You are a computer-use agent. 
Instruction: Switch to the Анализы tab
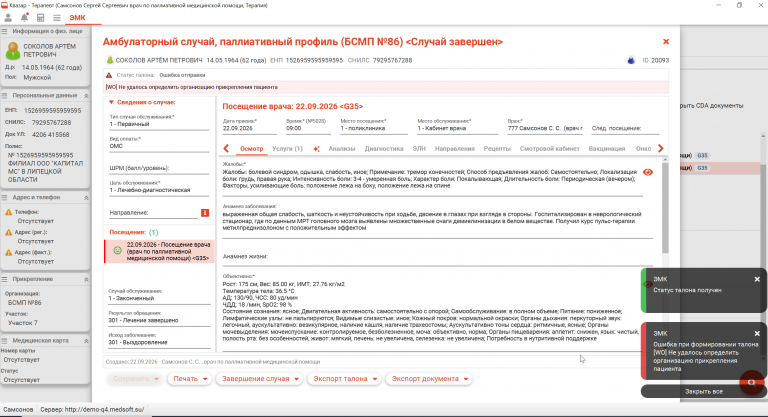342,148
